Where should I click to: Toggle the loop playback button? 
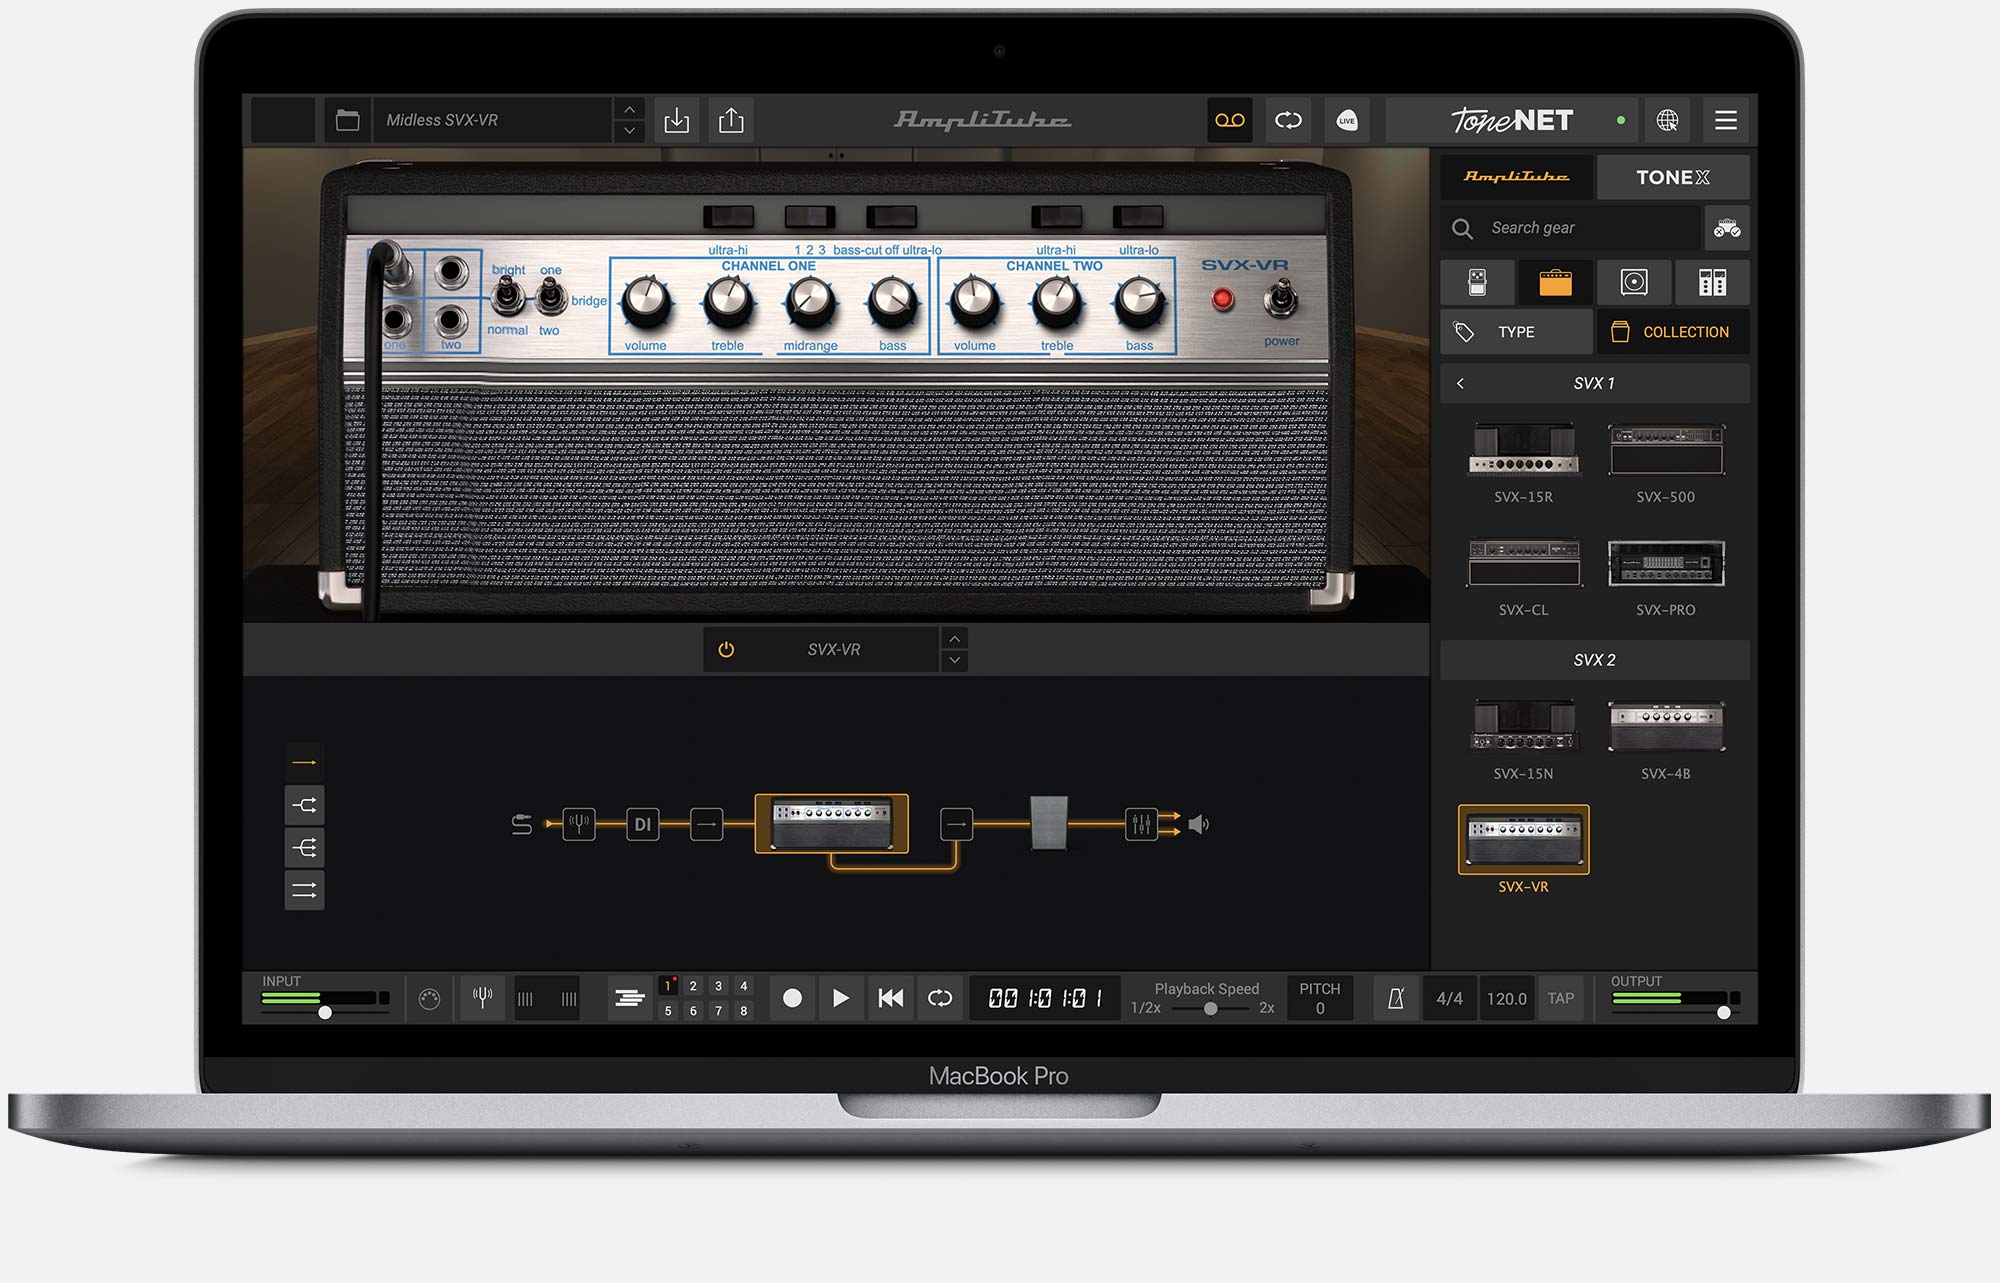pyautogui.click(x=939, y=998)
